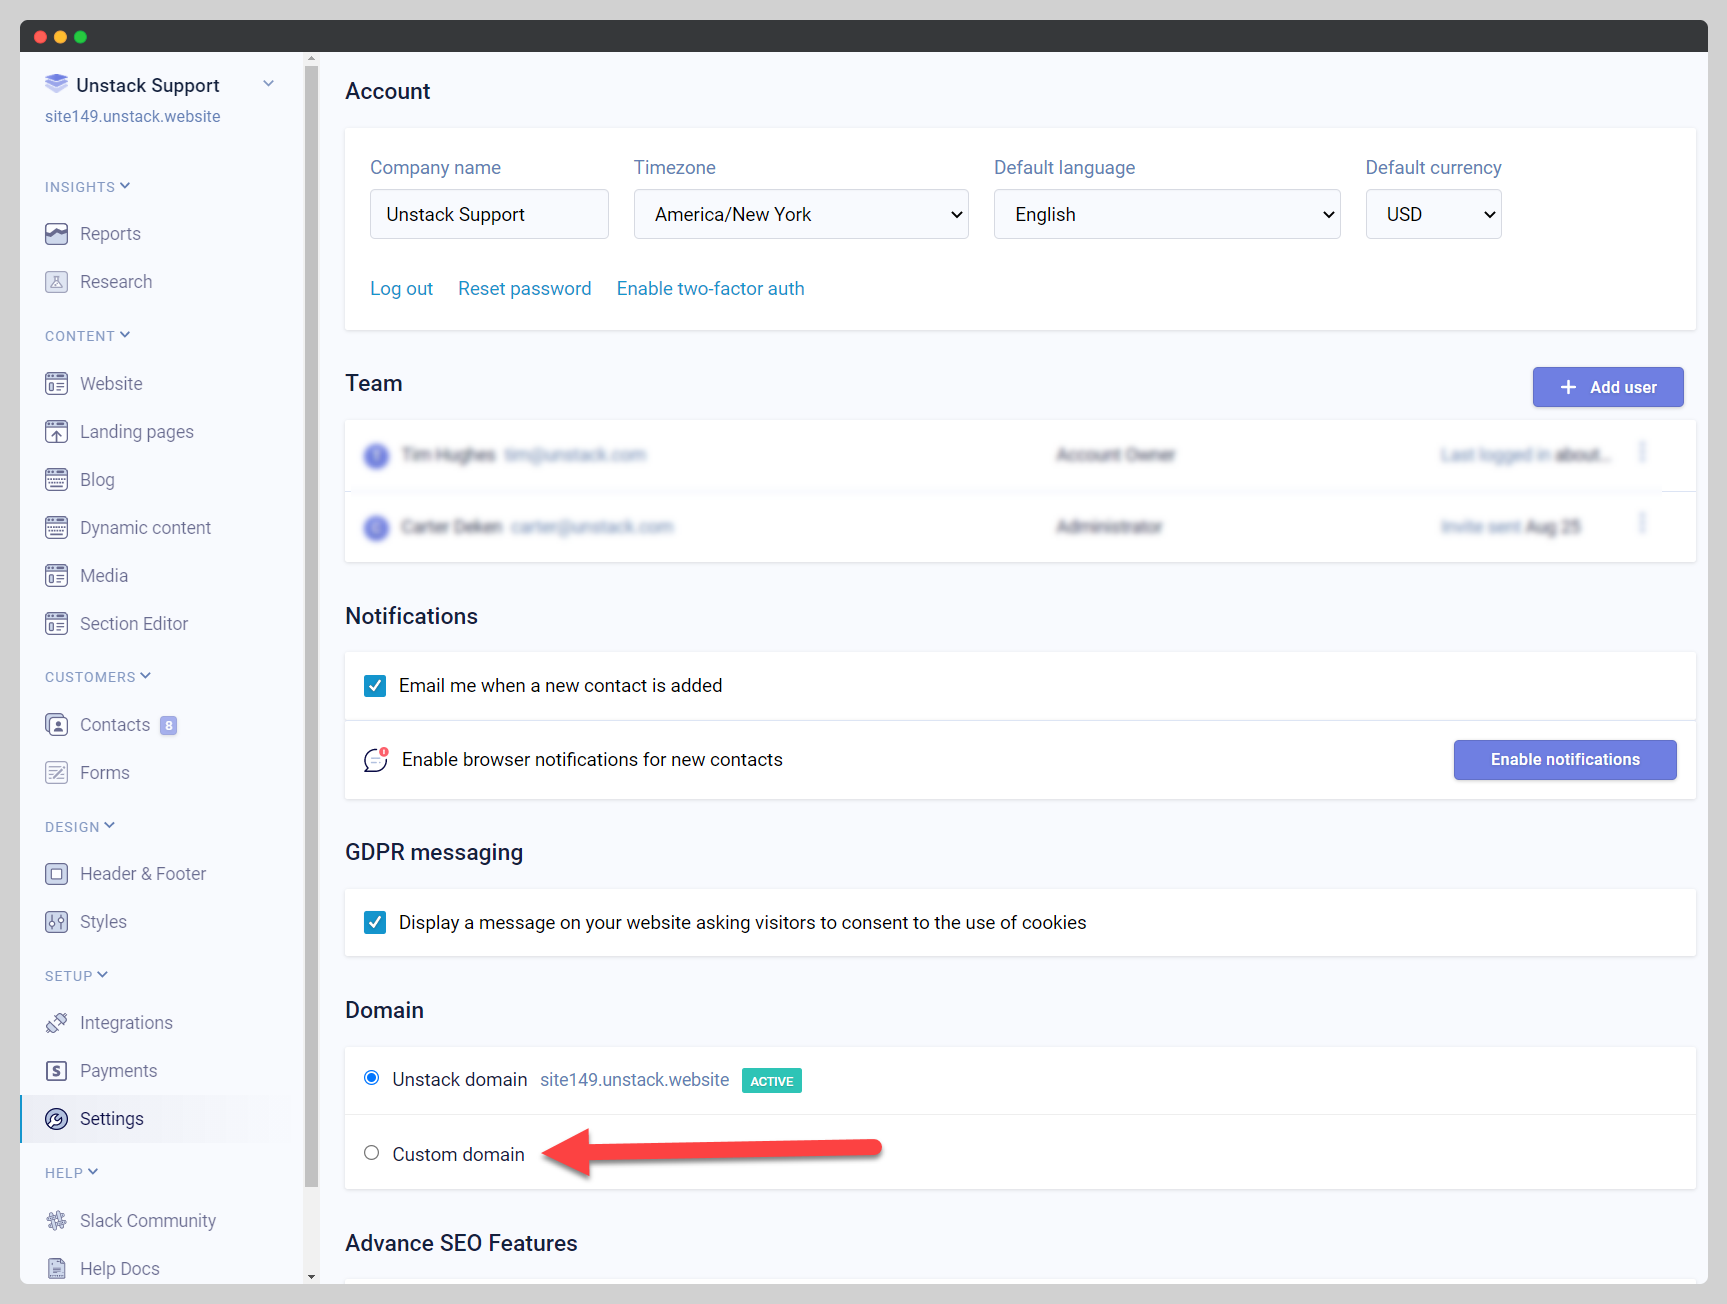Open the Timezone dropdown
This screenshot has height=1304, width=1727.
800,214
